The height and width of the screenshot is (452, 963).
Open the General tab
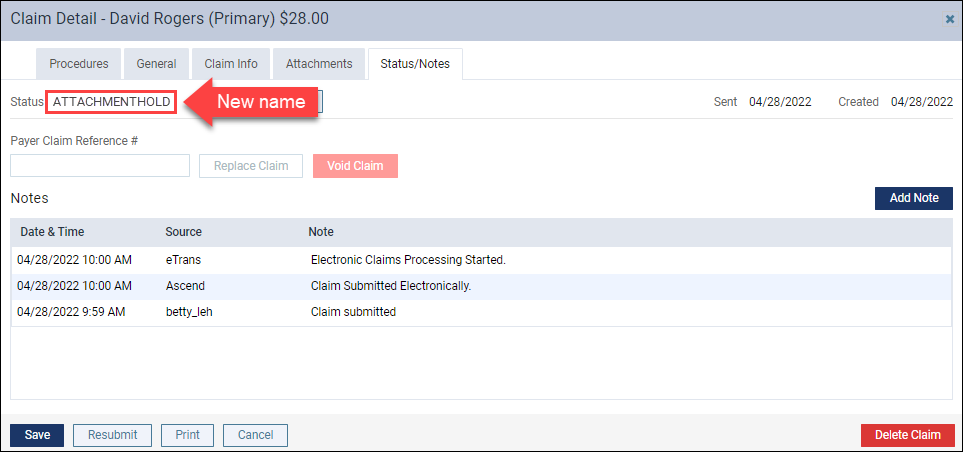pos(157,64)
